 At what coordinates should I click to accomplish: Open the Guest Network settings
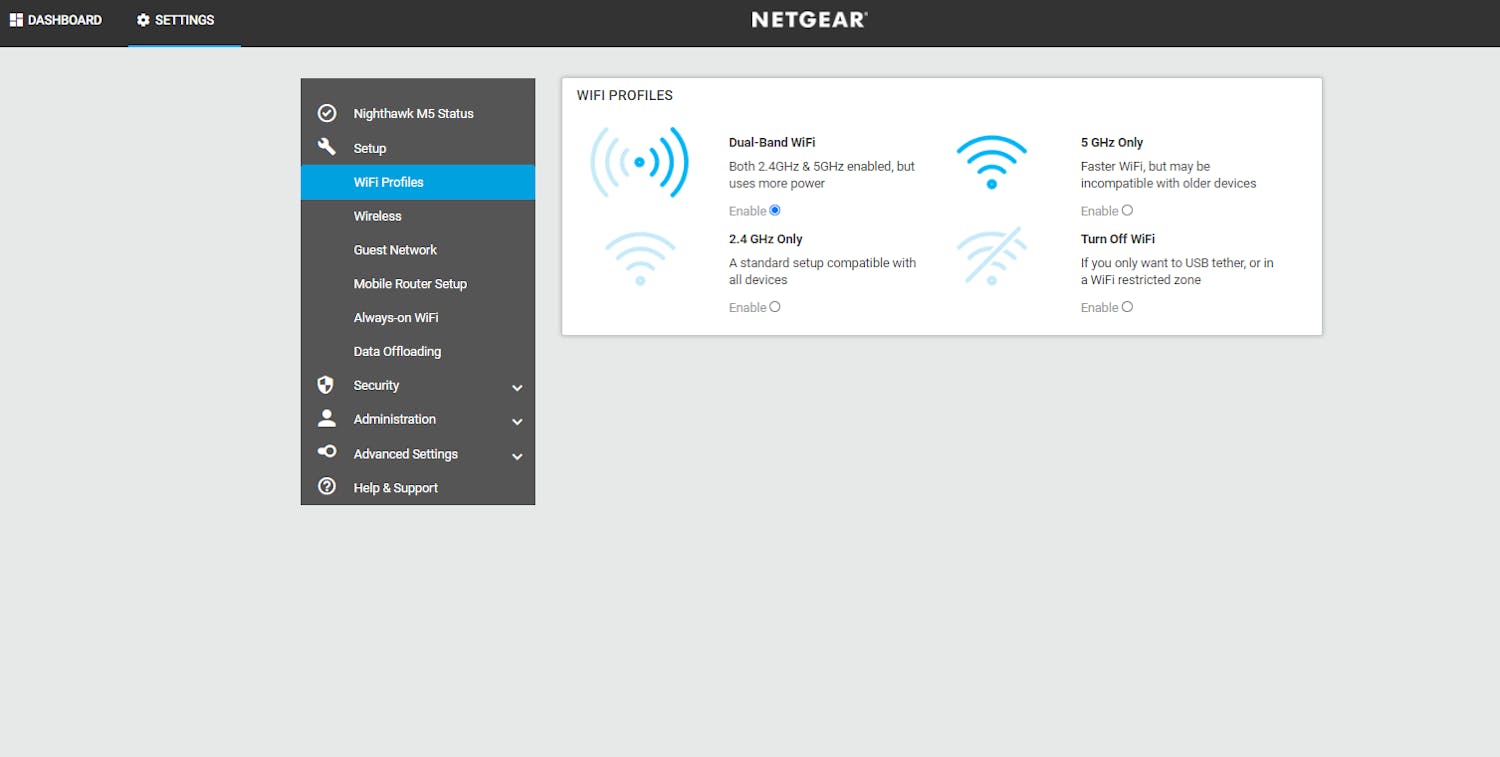point(395,249)
